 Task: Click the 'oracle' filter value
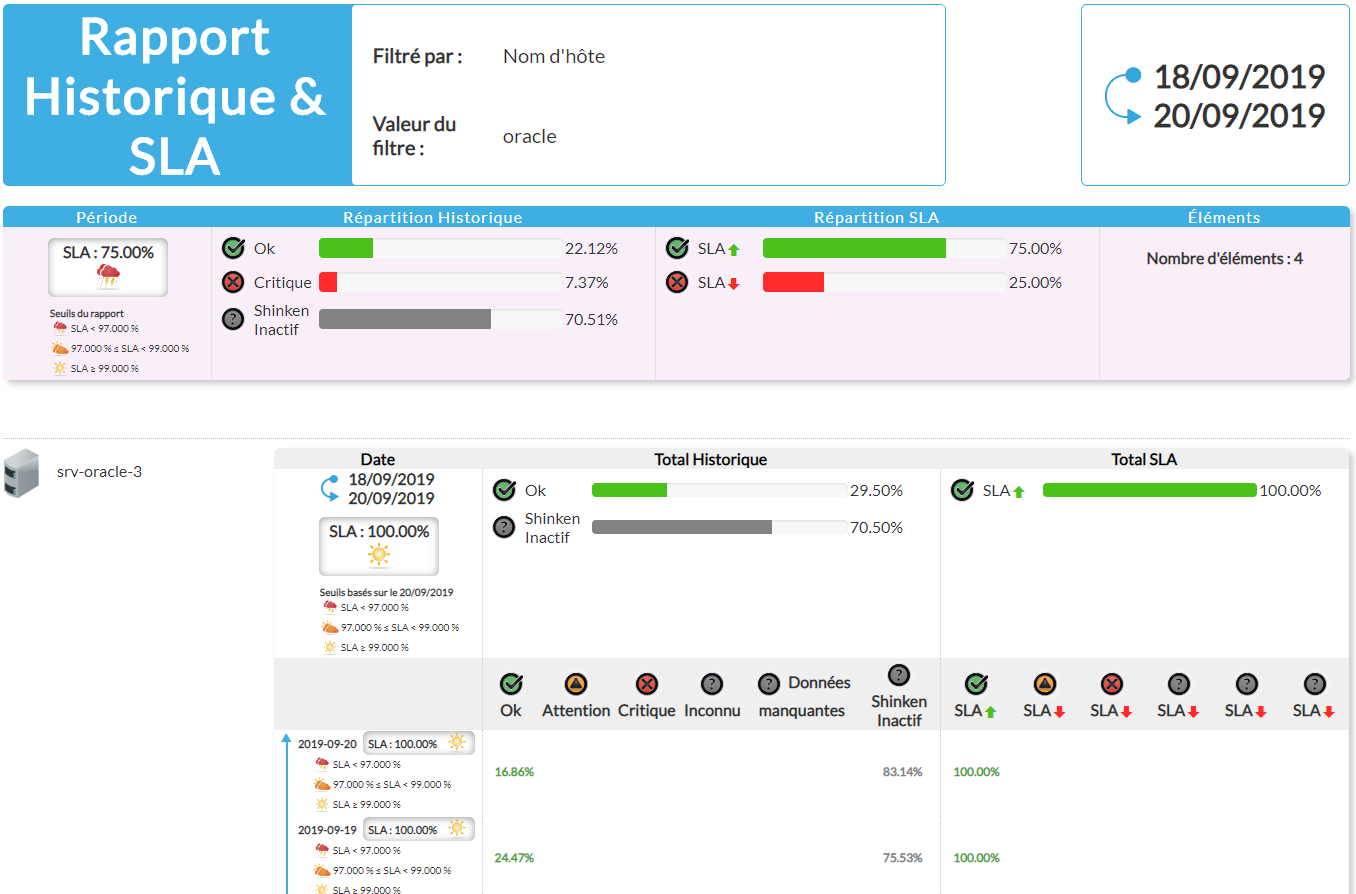point(529,137)
